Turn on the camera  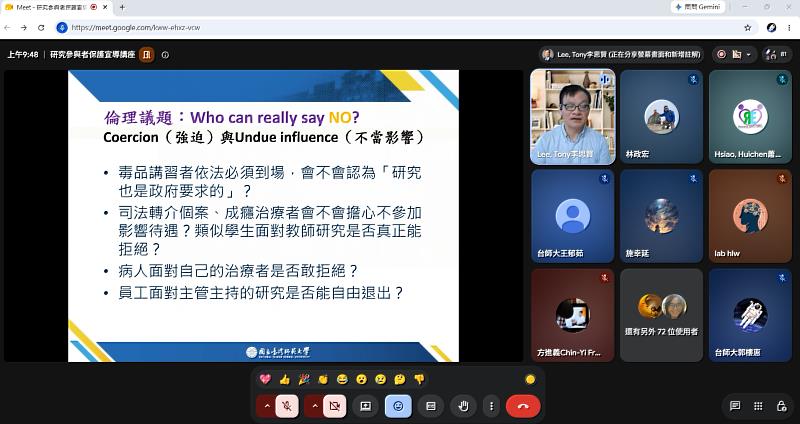[x=335, y=406]
